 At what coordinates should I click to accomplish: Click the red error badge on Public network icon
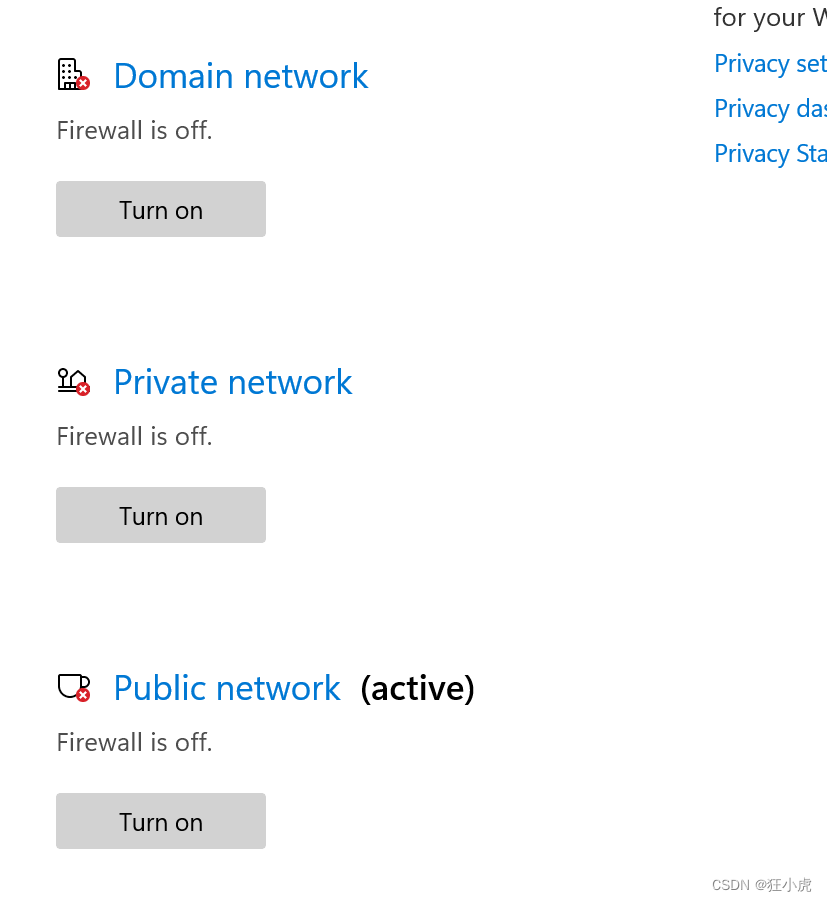pos(83,696)
